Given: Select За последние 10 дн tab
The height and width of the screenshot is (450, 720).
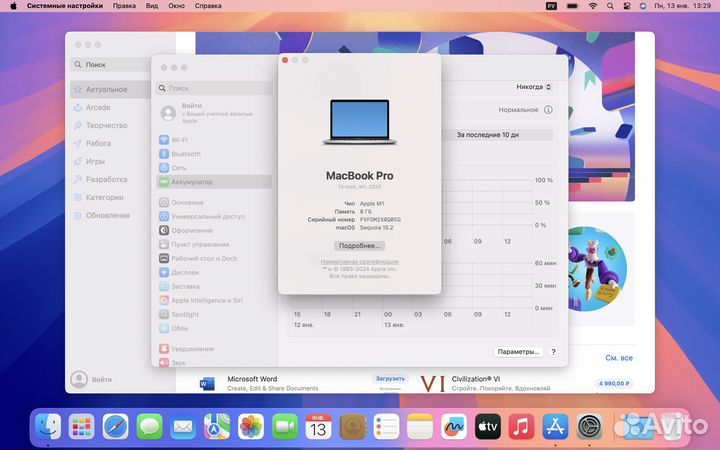Looking at the screenshot, I should pos(488,135).
